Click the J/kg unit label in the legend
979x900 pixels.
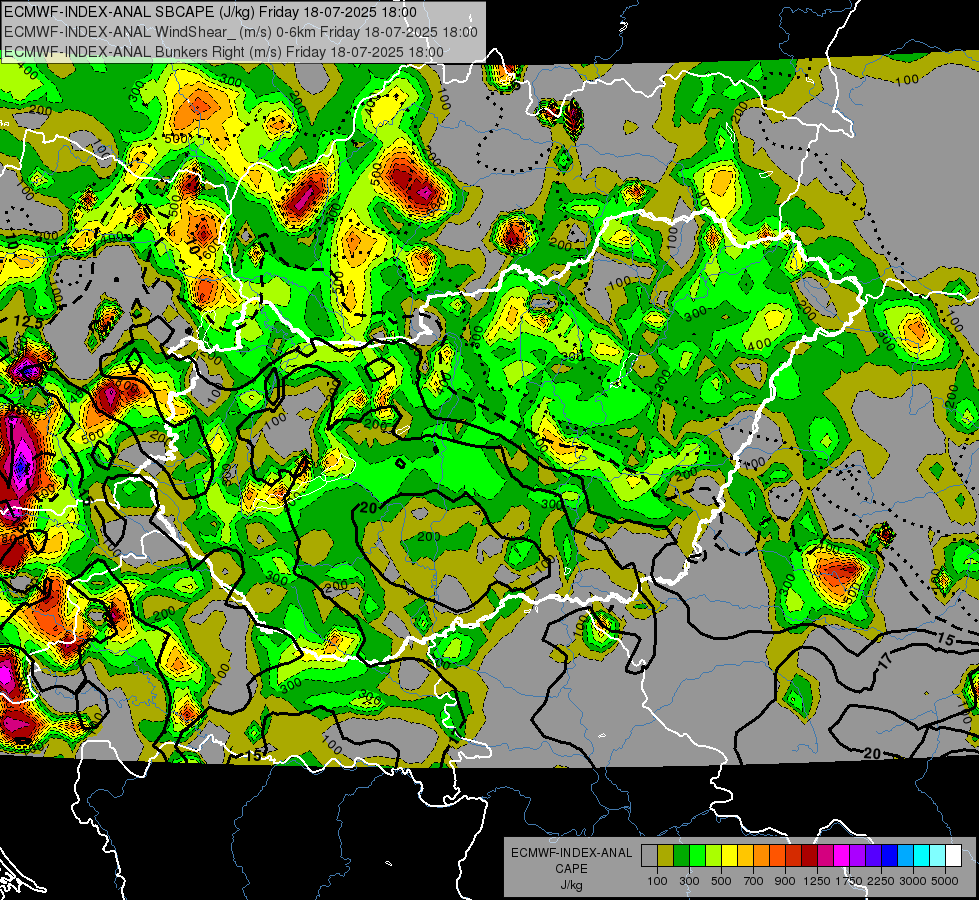571,885
